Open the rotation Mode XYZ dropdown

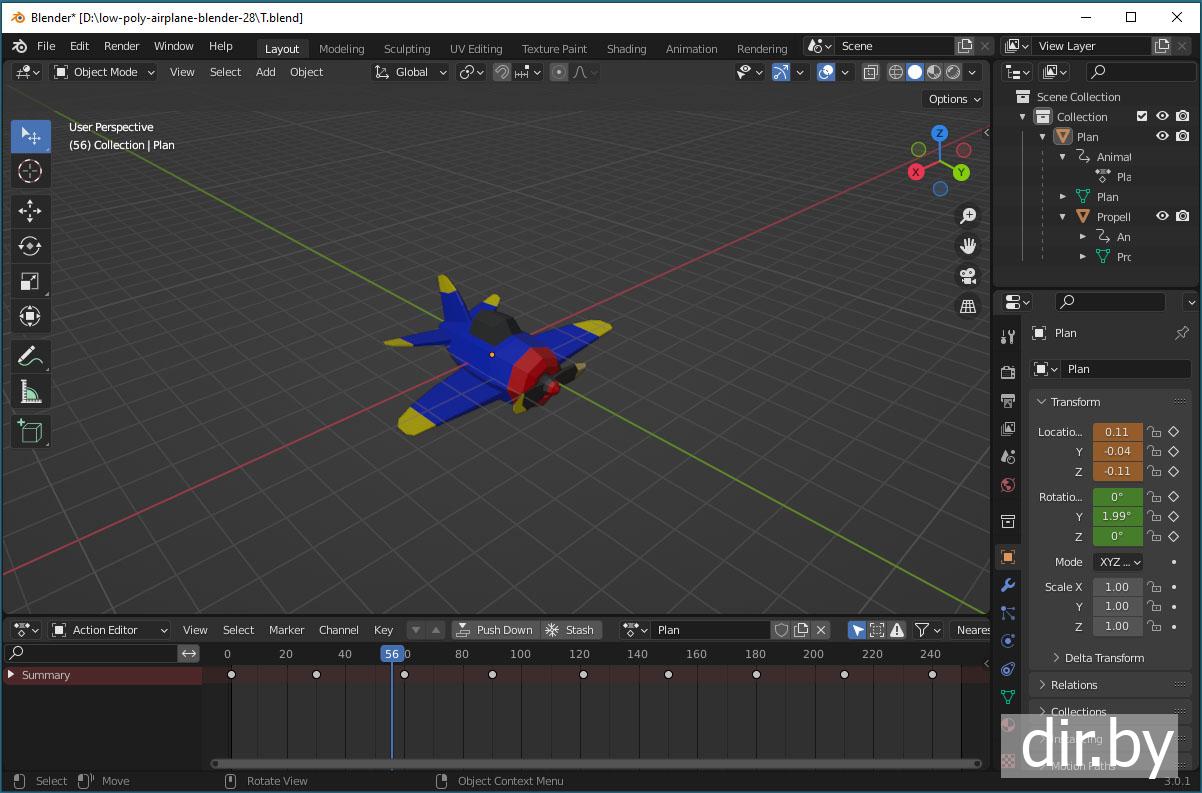click(x=1118, y=562)
